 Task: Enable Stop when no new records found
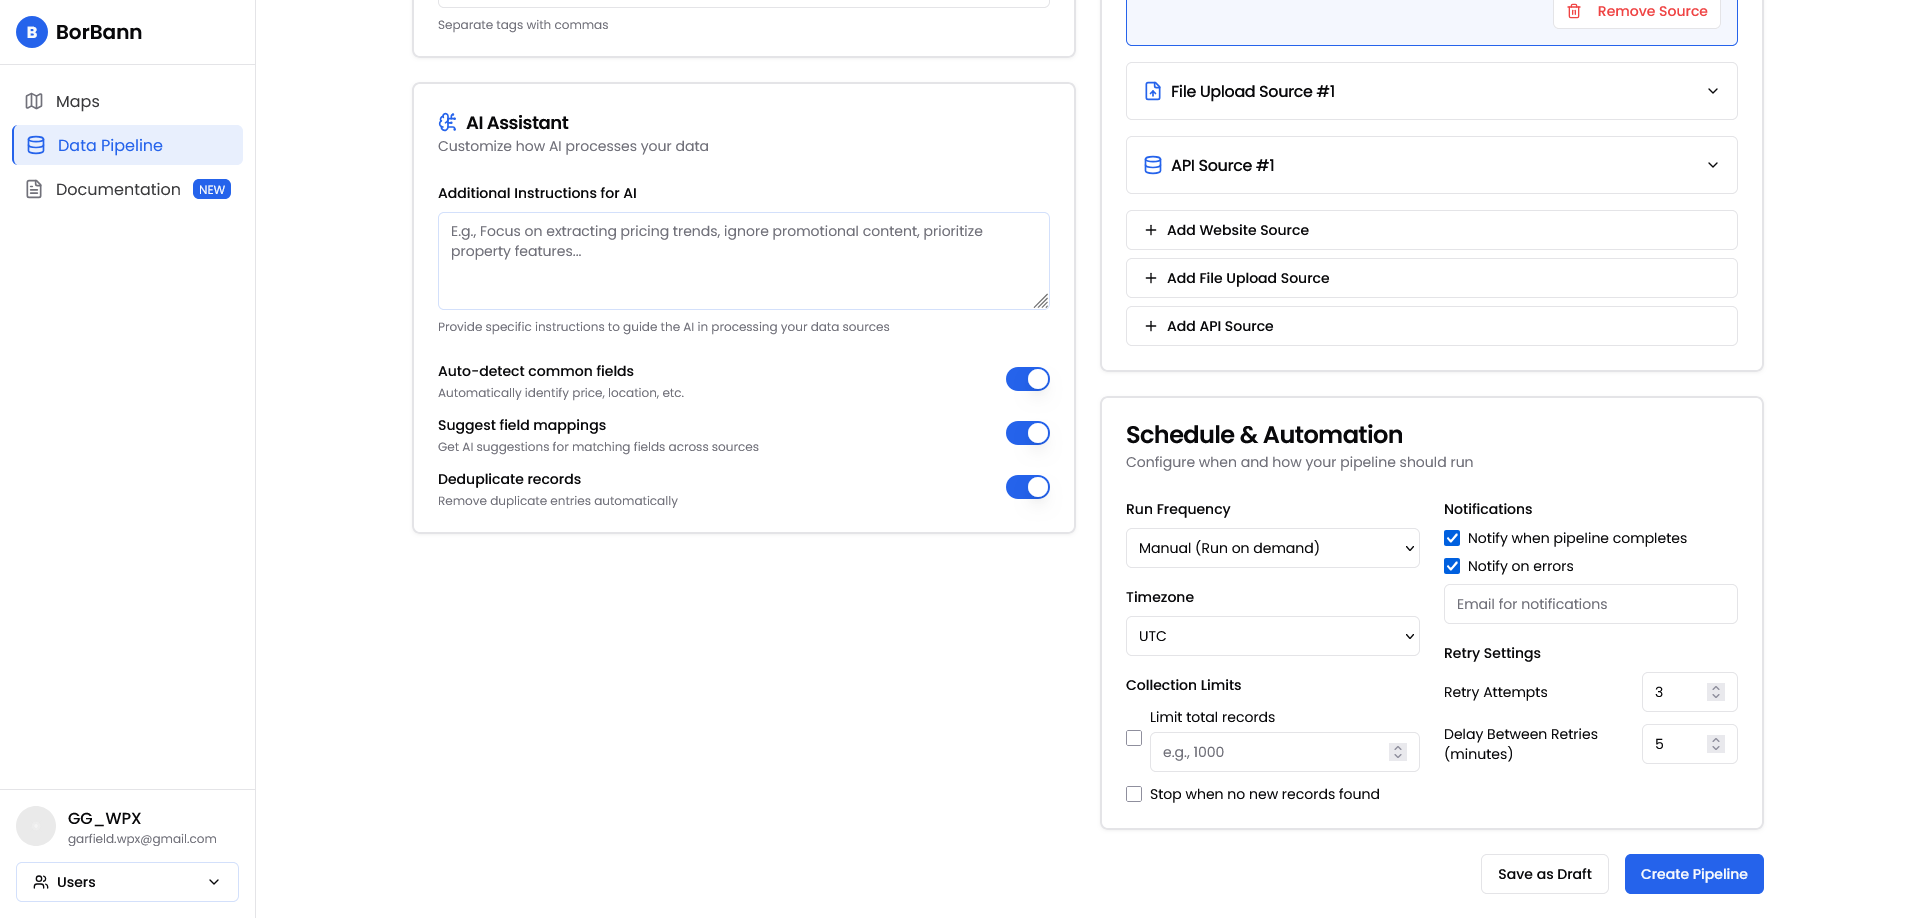pyautogui.click(x=1134, y=794)
